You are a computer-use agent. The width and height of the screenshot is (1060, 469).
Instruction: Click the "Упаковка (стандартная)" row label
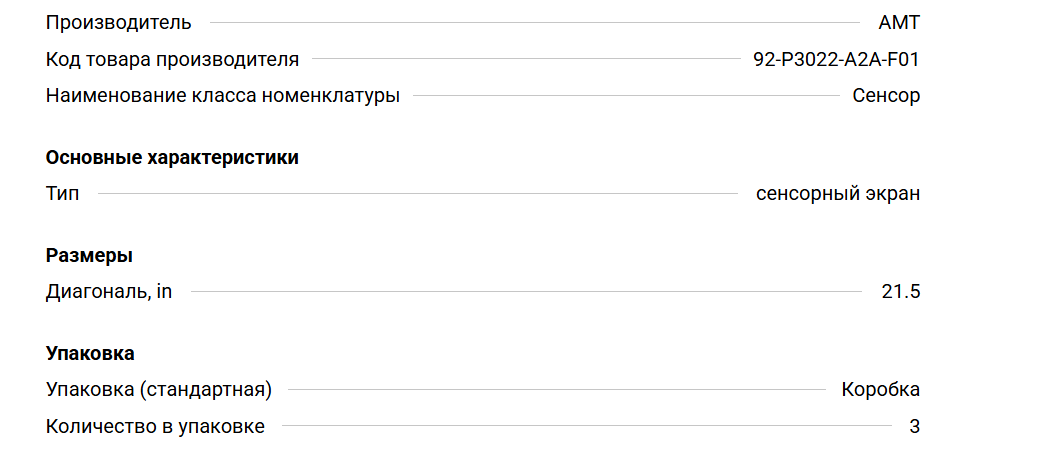pos(159,390)
